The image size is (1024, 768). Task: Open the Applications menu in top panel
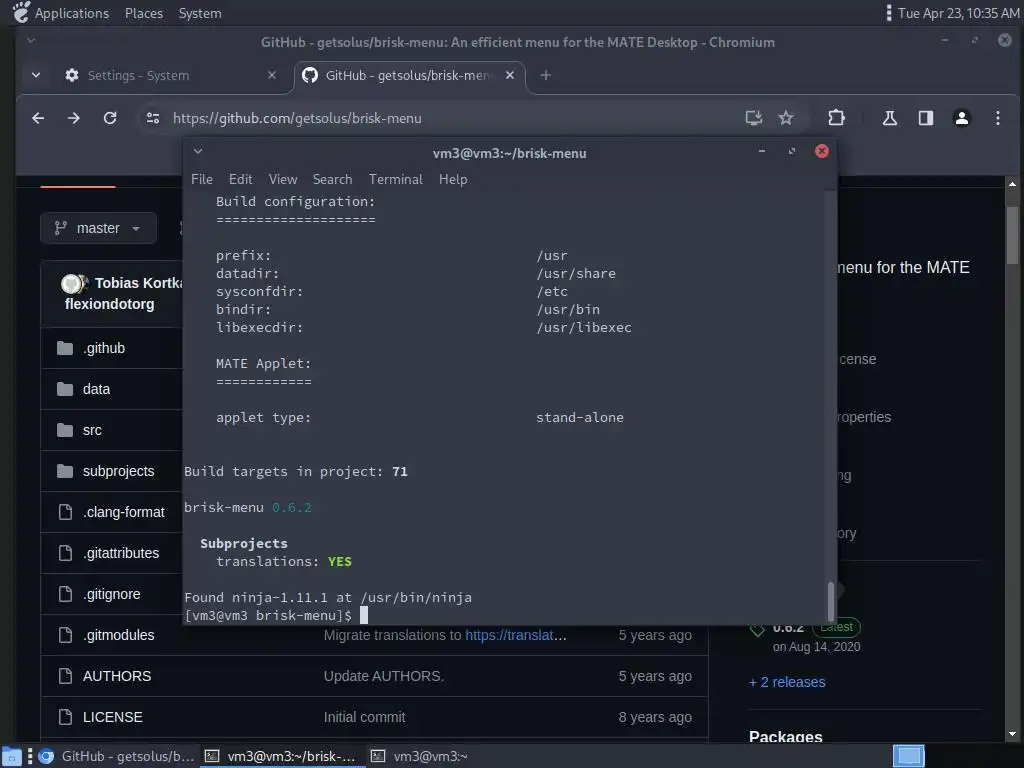point(72,13)
